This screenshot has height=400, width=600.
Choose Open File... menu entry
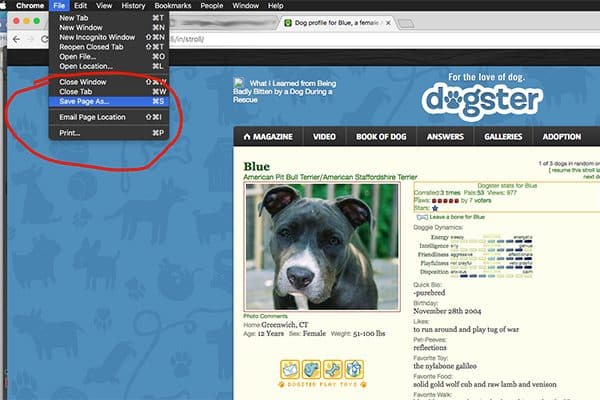pyautogui.click(x=109, y=57)
